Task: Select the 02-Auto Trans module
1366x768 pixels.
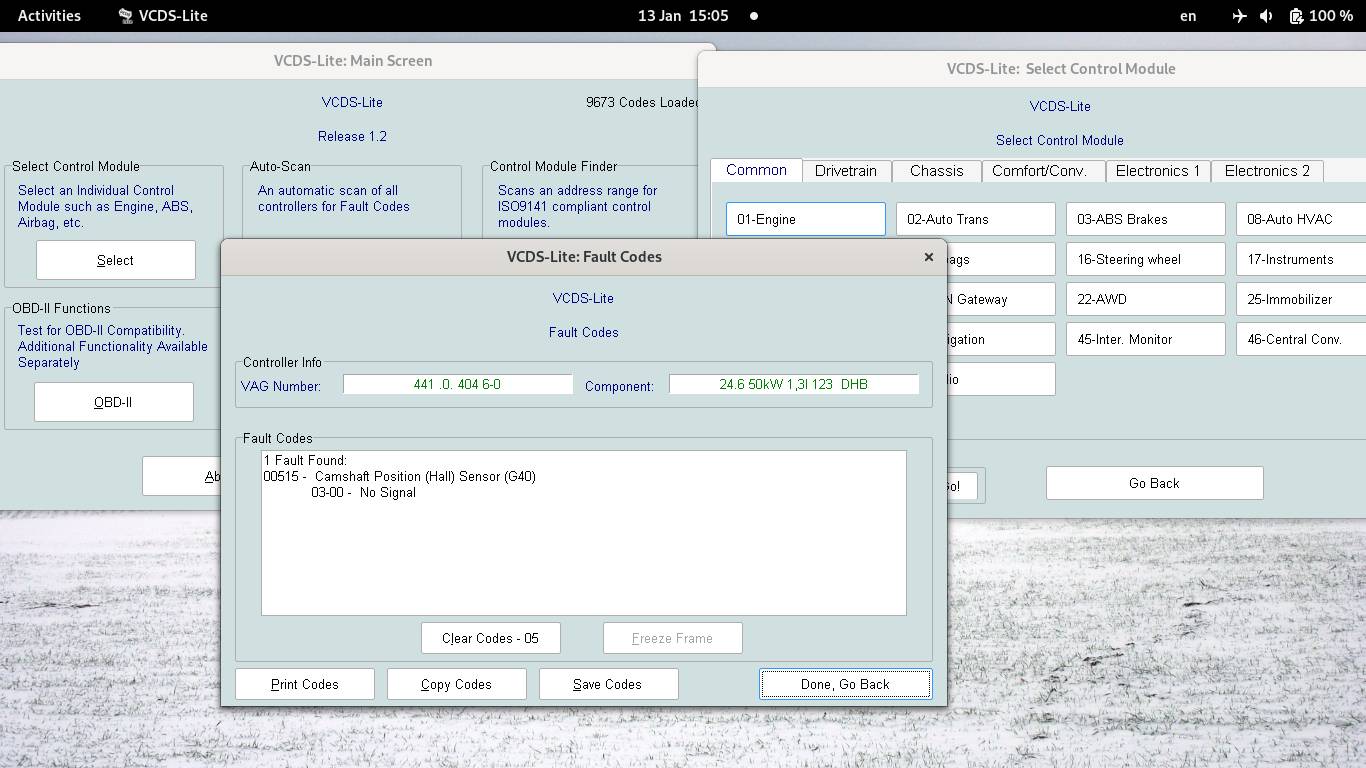Action: (975, 219)
